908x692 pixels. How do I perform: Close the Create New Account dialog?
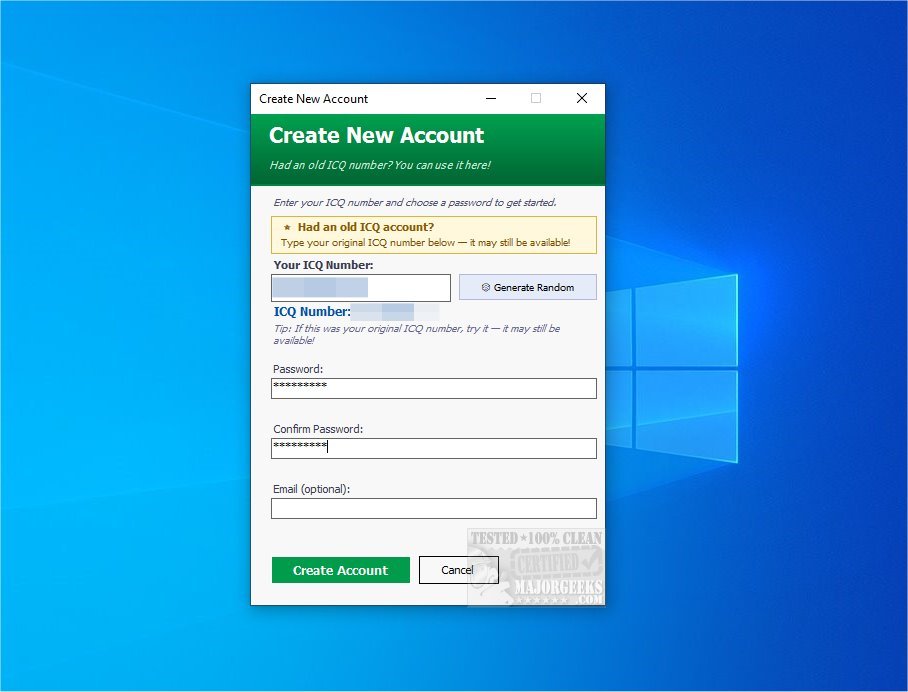tap(582, 98)
